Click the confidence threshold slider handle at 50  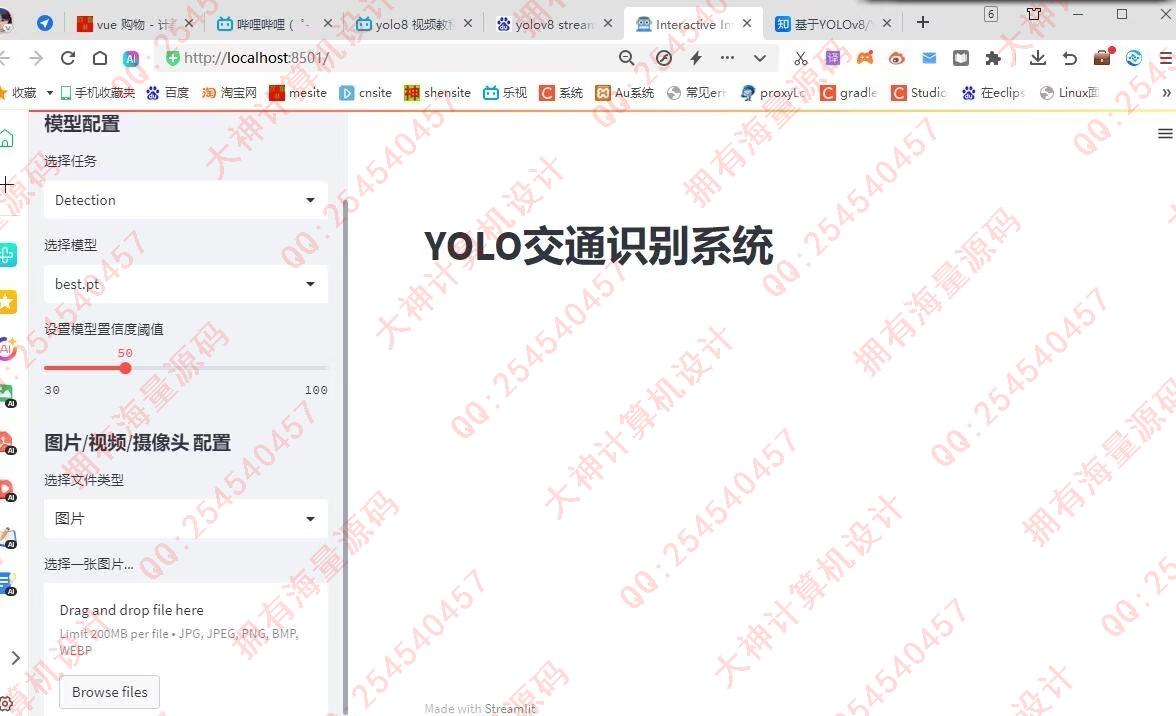(x=125, y=368)
